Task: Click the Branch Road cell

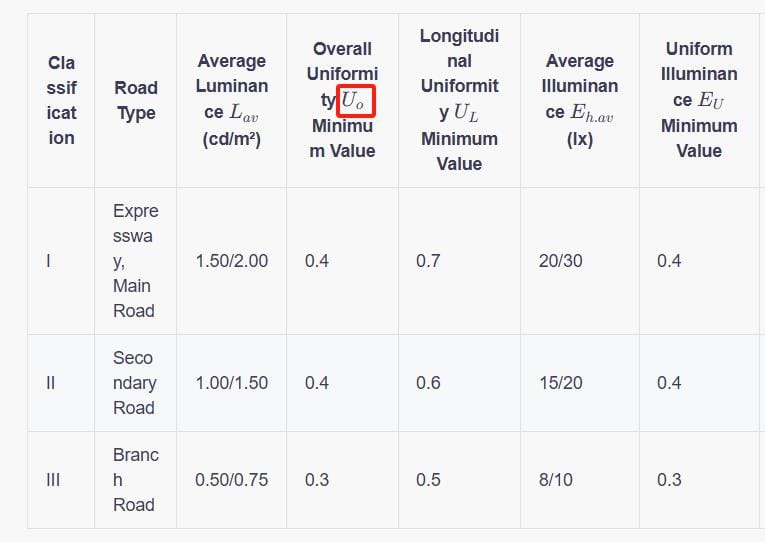Action: click(135, 480)
